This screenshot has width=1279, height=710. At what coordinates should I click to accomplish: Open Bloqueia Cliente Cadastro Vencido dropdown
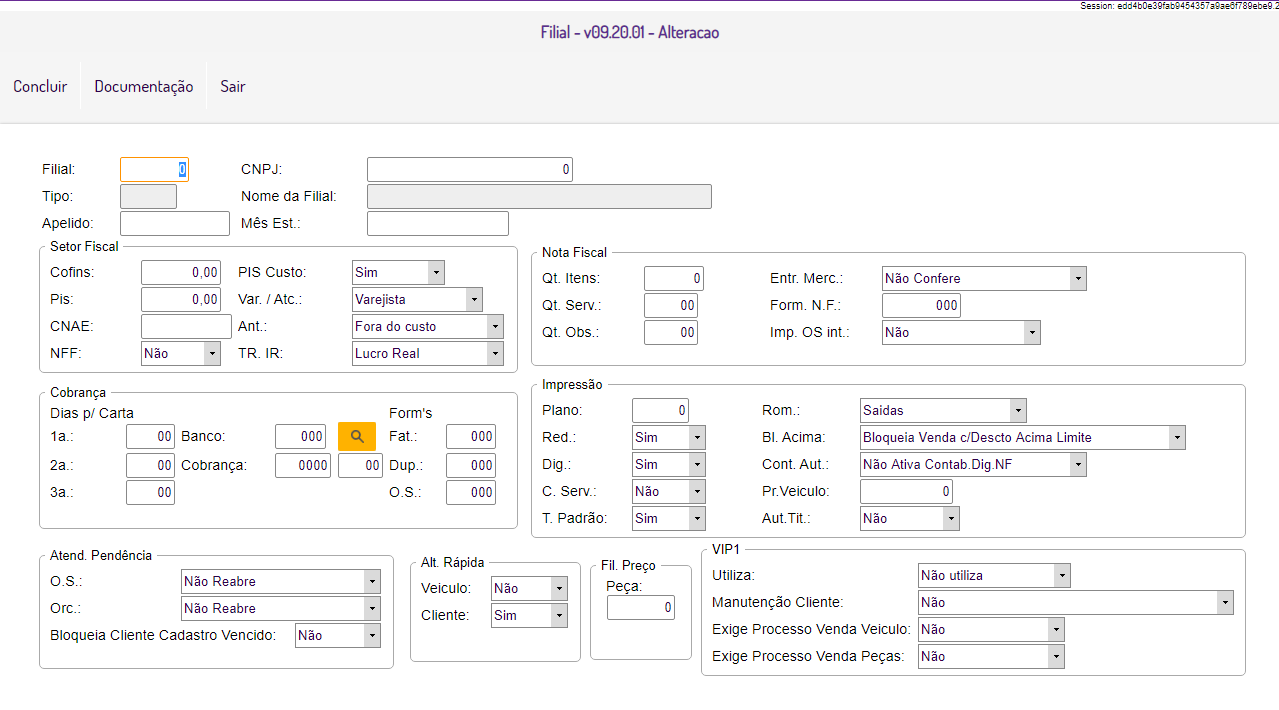pyautogui.click(x=338, y=635)
